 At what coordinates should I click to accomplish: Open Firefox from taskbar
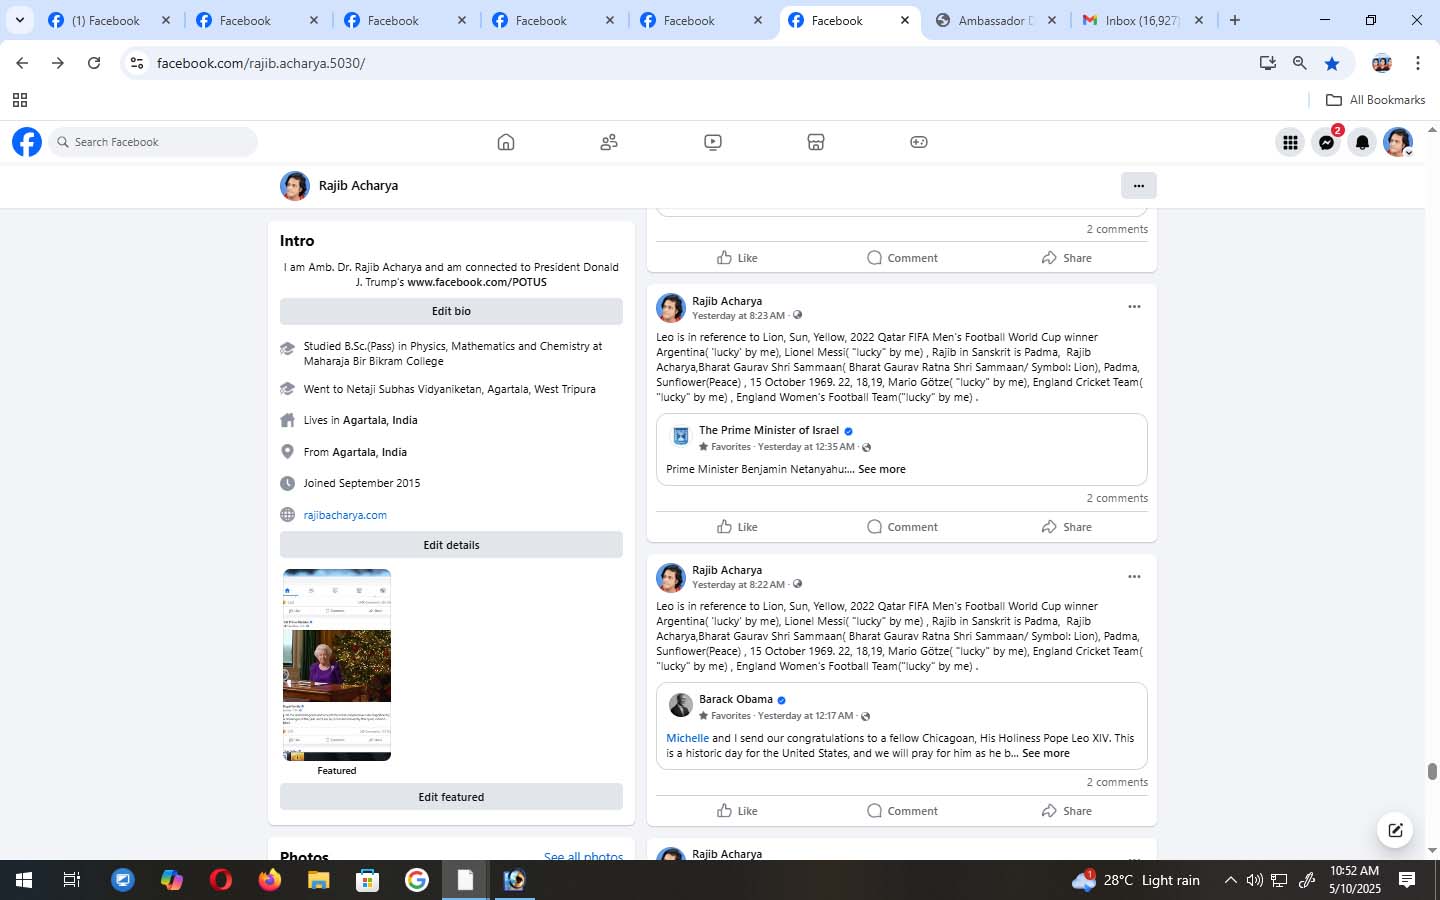[270, 880]
